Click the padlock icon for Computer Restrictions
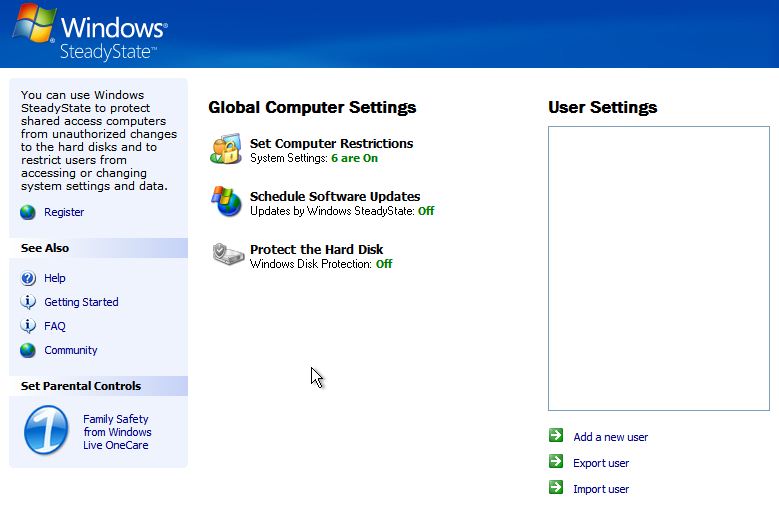 226,149
